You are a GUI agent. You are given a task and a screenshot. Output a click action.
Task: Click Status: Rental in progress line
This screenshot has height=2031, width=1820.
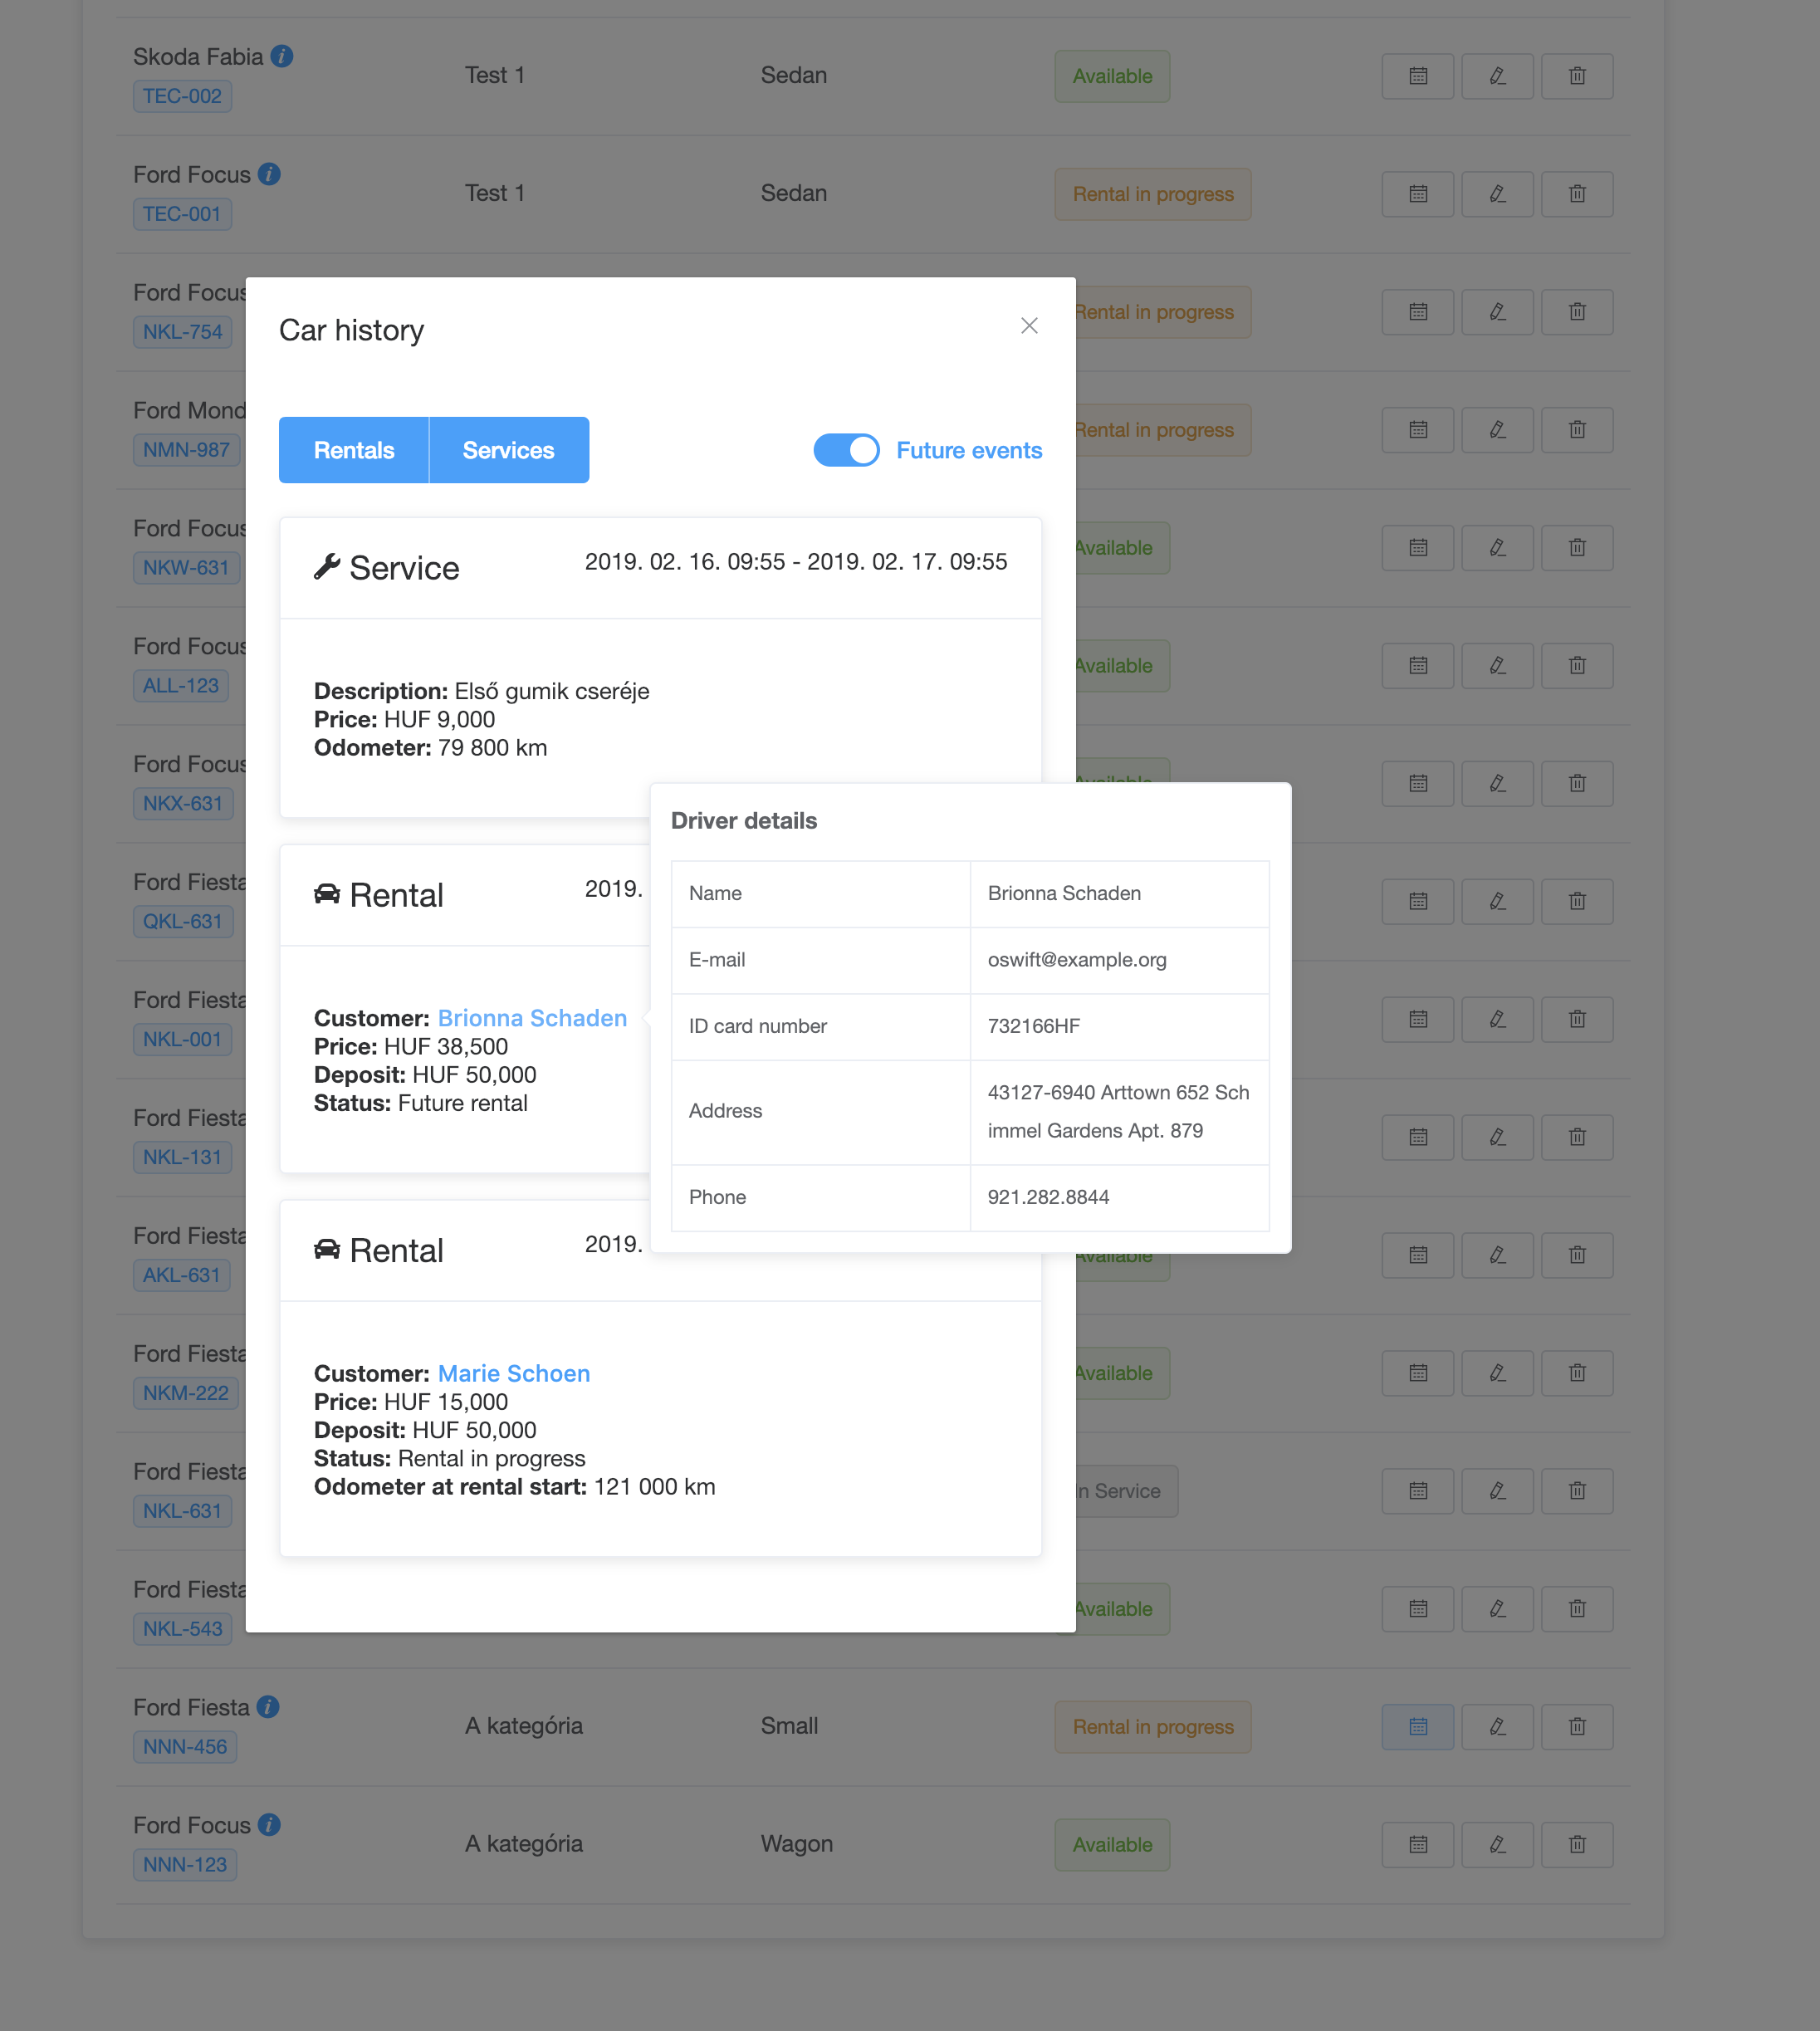[x=450, y=1459]
